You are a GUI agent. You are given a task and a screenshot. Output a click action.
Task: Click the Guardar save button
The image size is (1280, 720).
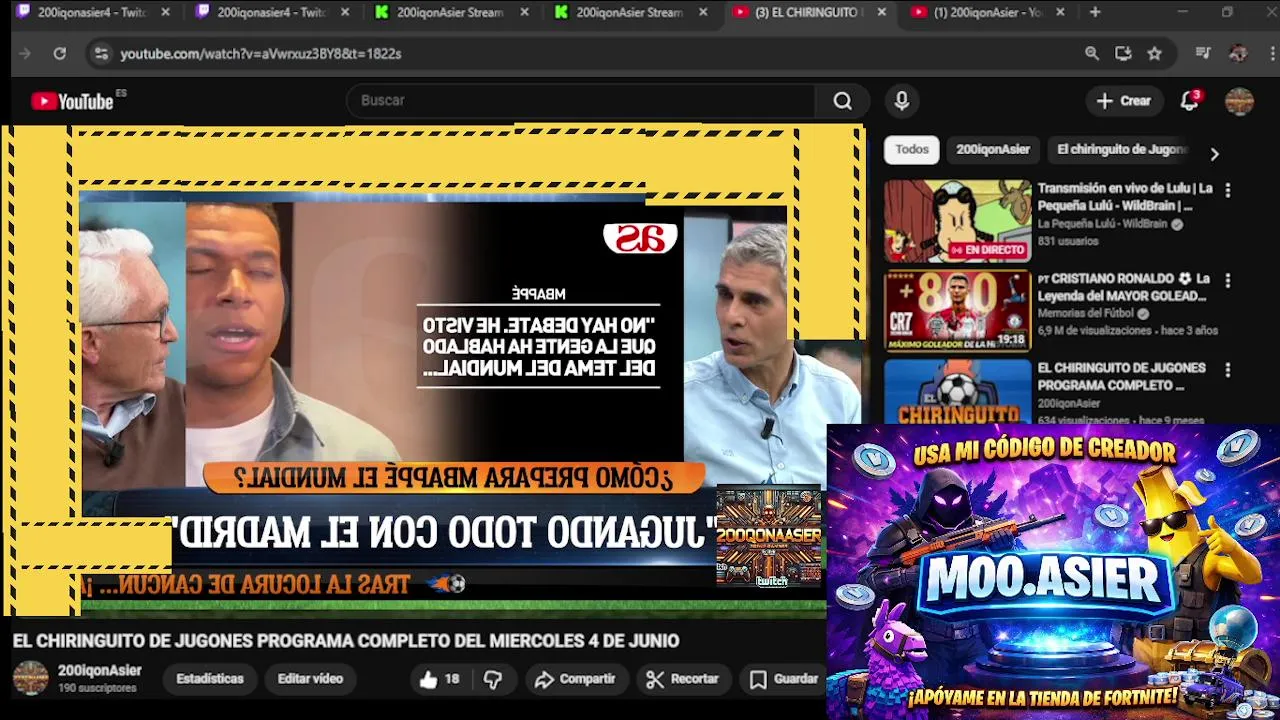click(x=784, y=679)
